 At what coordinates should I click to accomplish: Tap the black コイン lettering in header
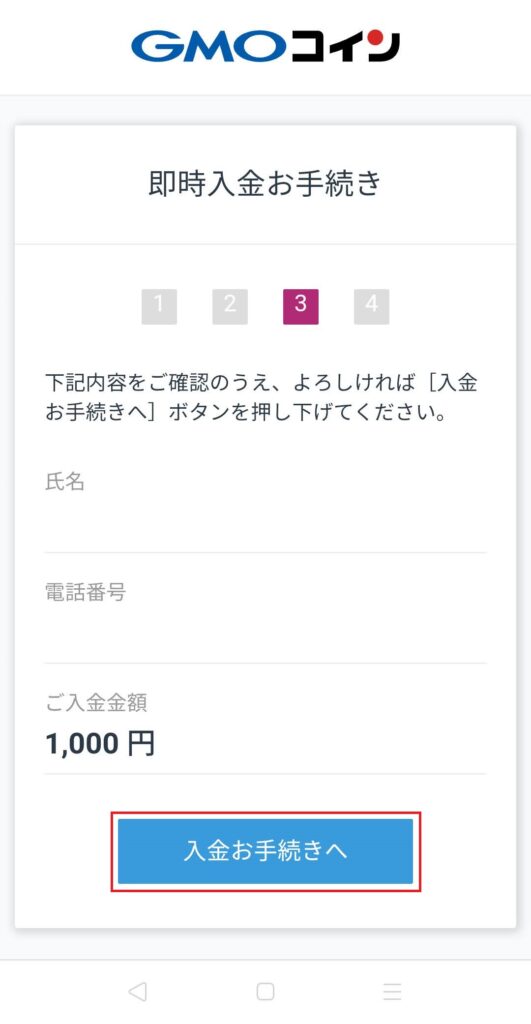[x=346, y=46]
